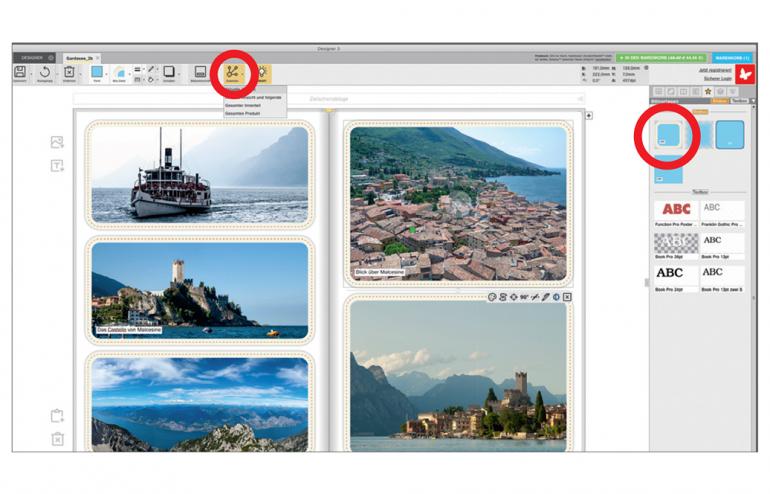
Task: Open dropdown arrow next to Save icon
Action: point(31,75)
